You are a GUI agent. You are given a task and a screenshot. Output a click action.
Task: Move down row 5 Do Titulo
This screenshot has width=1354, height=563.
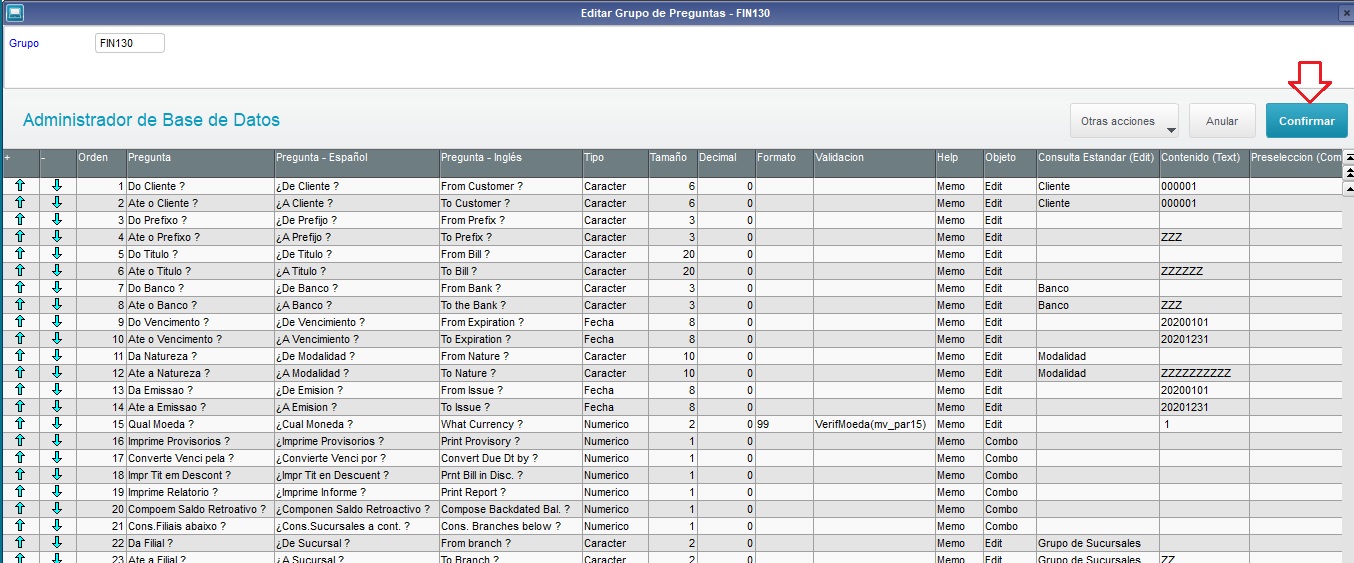point(56,254)
